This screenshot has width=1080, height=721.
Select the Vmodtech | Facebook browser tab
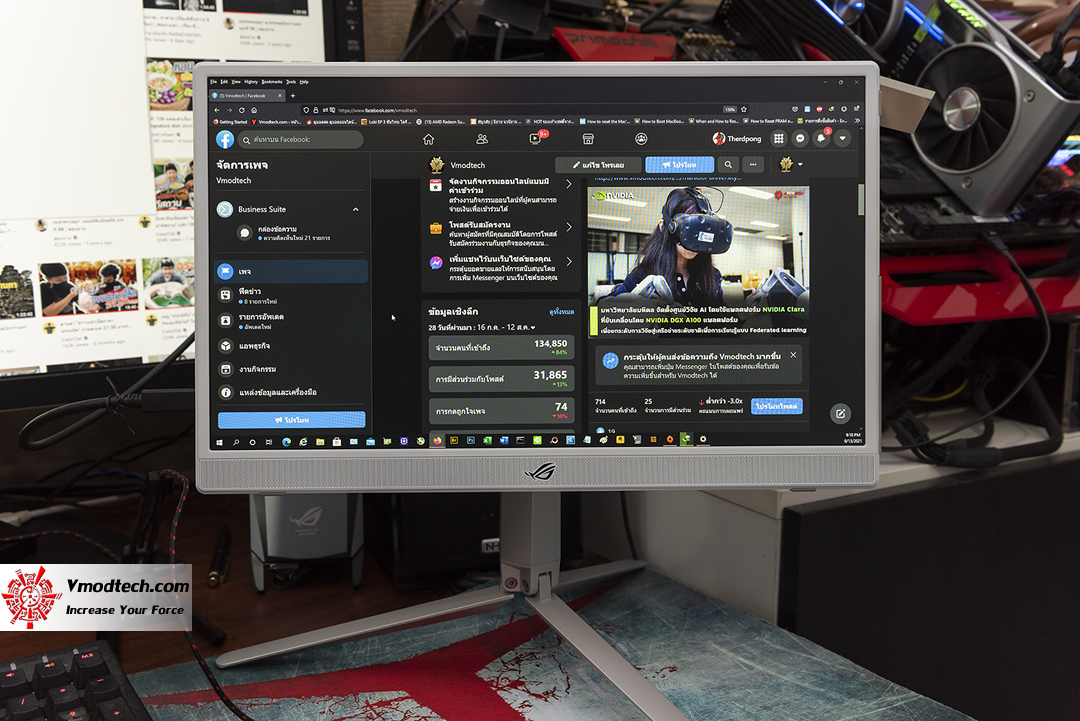(x=247, y=96)
